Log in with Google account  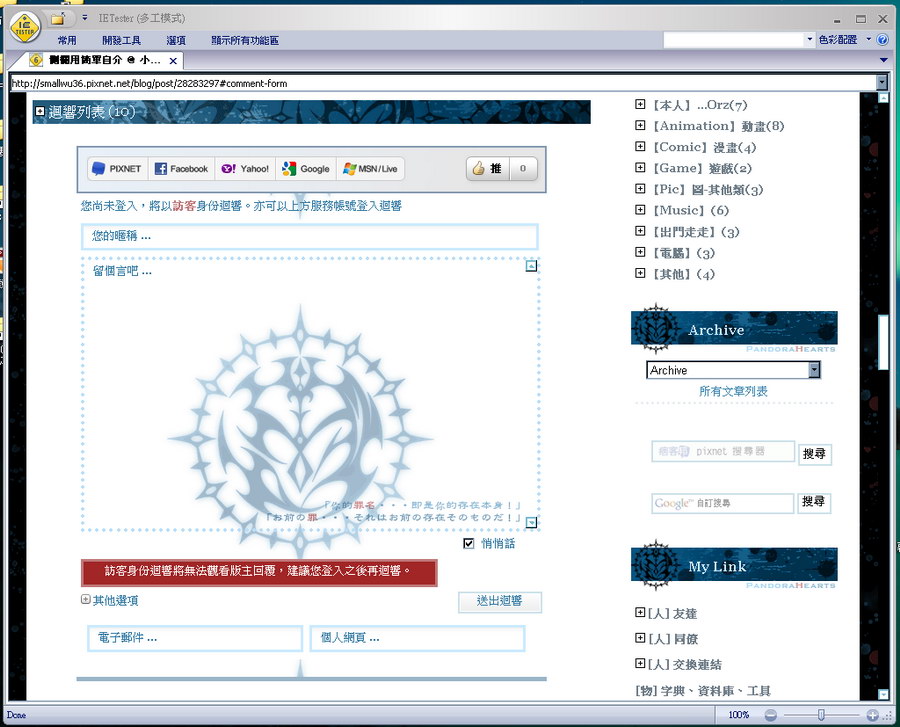click(306, 169)
